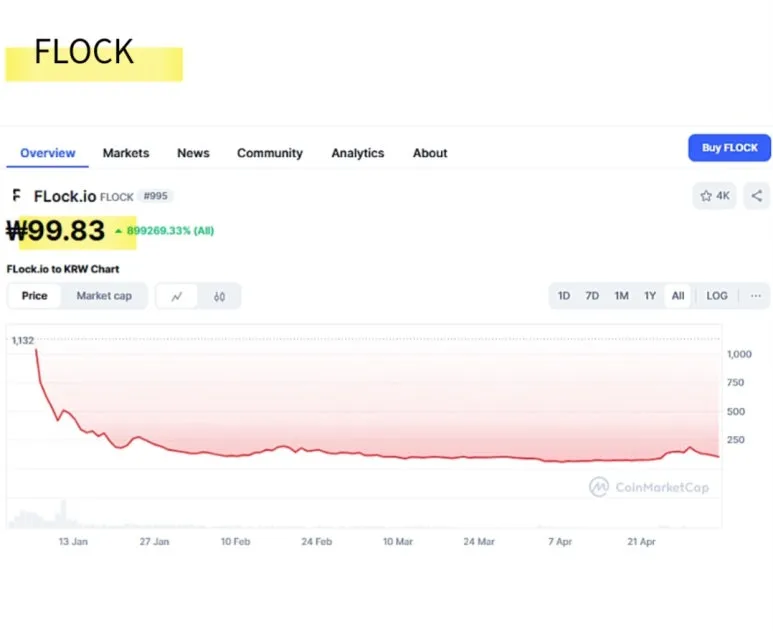Click the #995 rank badge
This screenshot has height=631, width=773.
[x=155, y=196]
